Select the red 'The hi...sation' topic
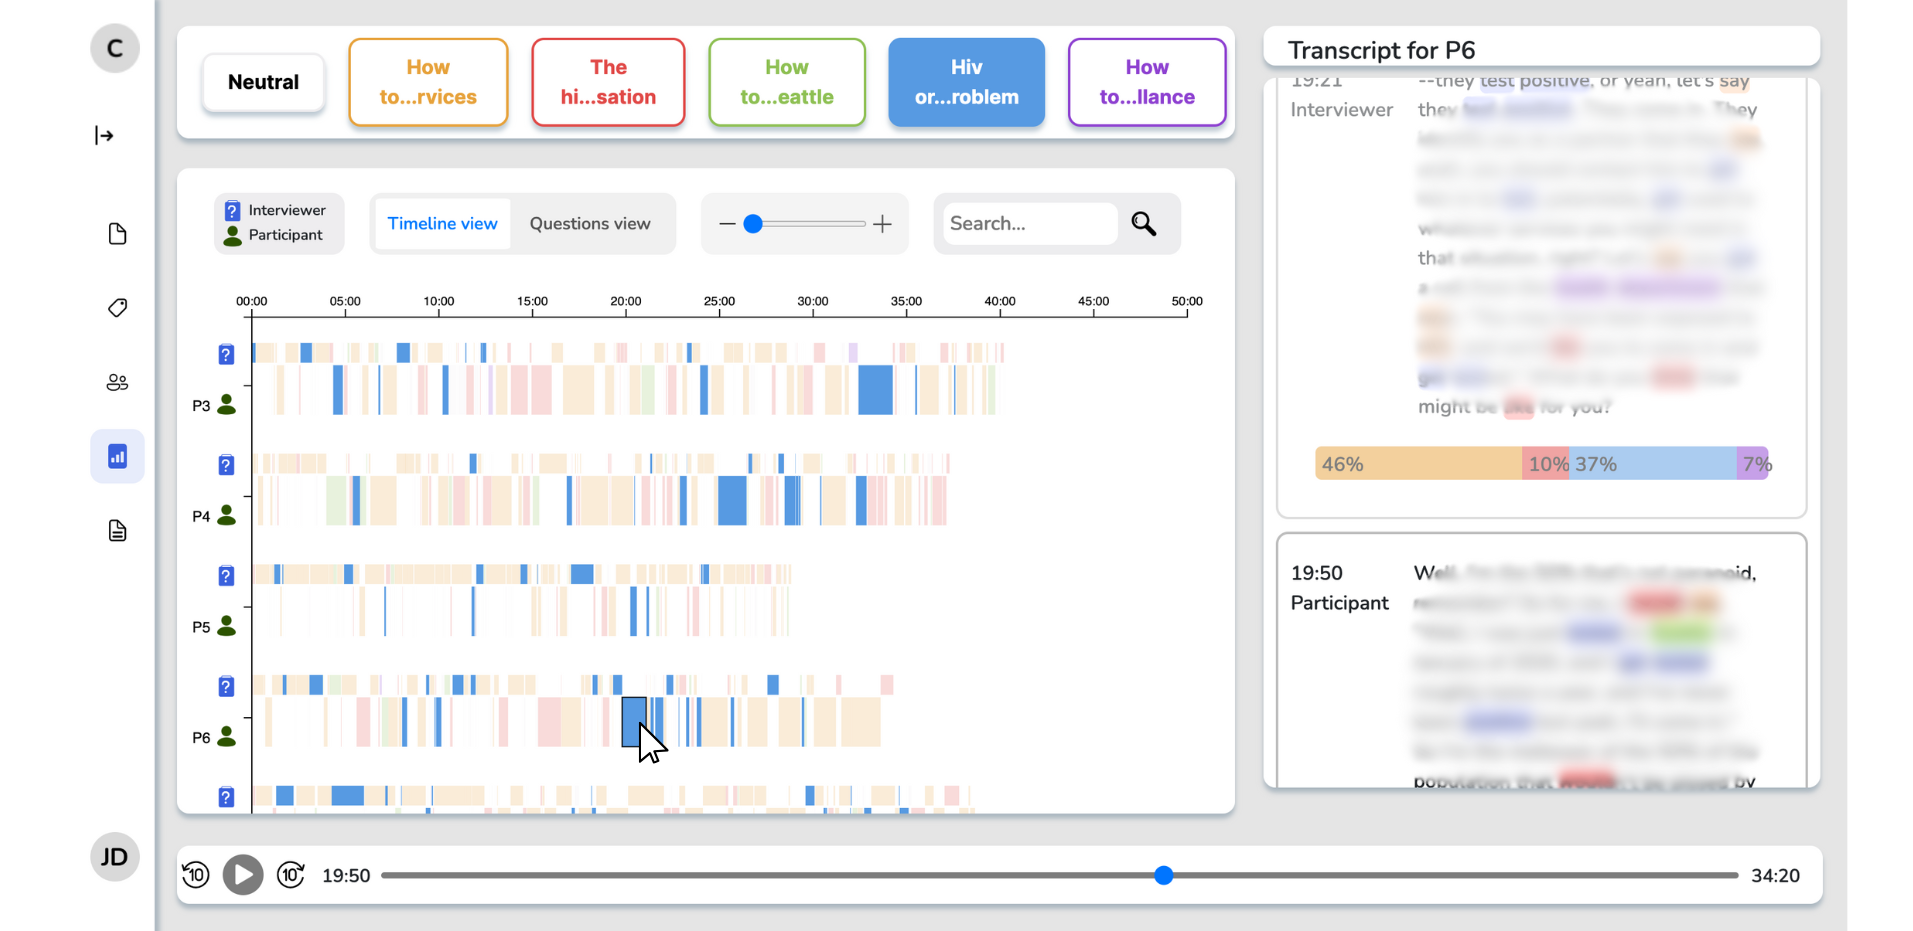 pyautogui.click(x=608, y=82)
